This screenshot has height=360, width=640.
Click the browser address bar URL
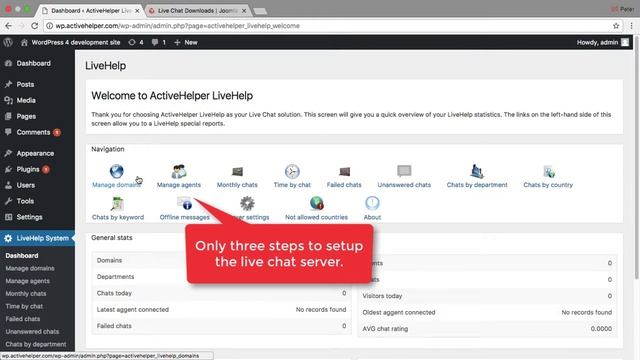(178, 26)
